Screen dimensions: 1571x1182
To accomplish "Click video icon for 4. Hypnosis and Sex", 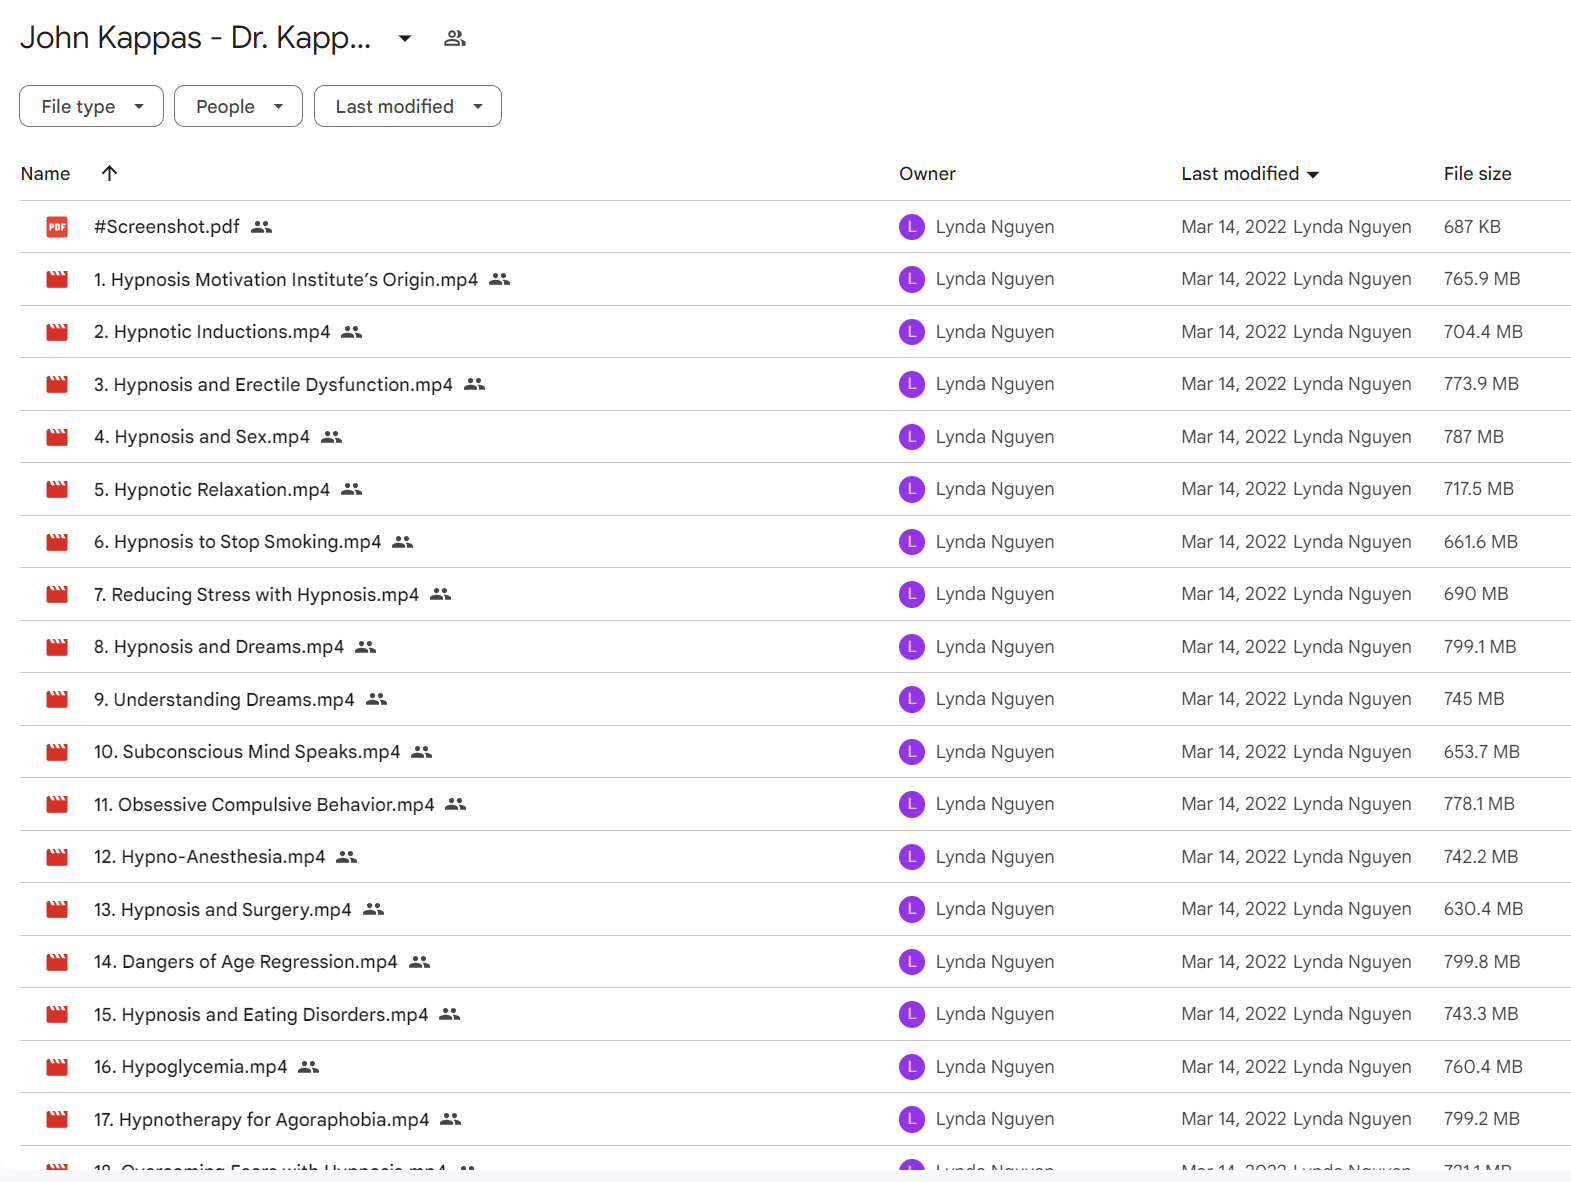I will (57, 437).
